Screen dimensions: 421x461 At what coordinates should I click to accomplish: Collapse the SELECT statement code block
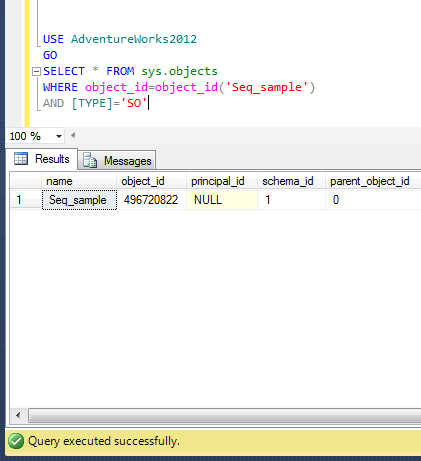[x=36, y=71]
